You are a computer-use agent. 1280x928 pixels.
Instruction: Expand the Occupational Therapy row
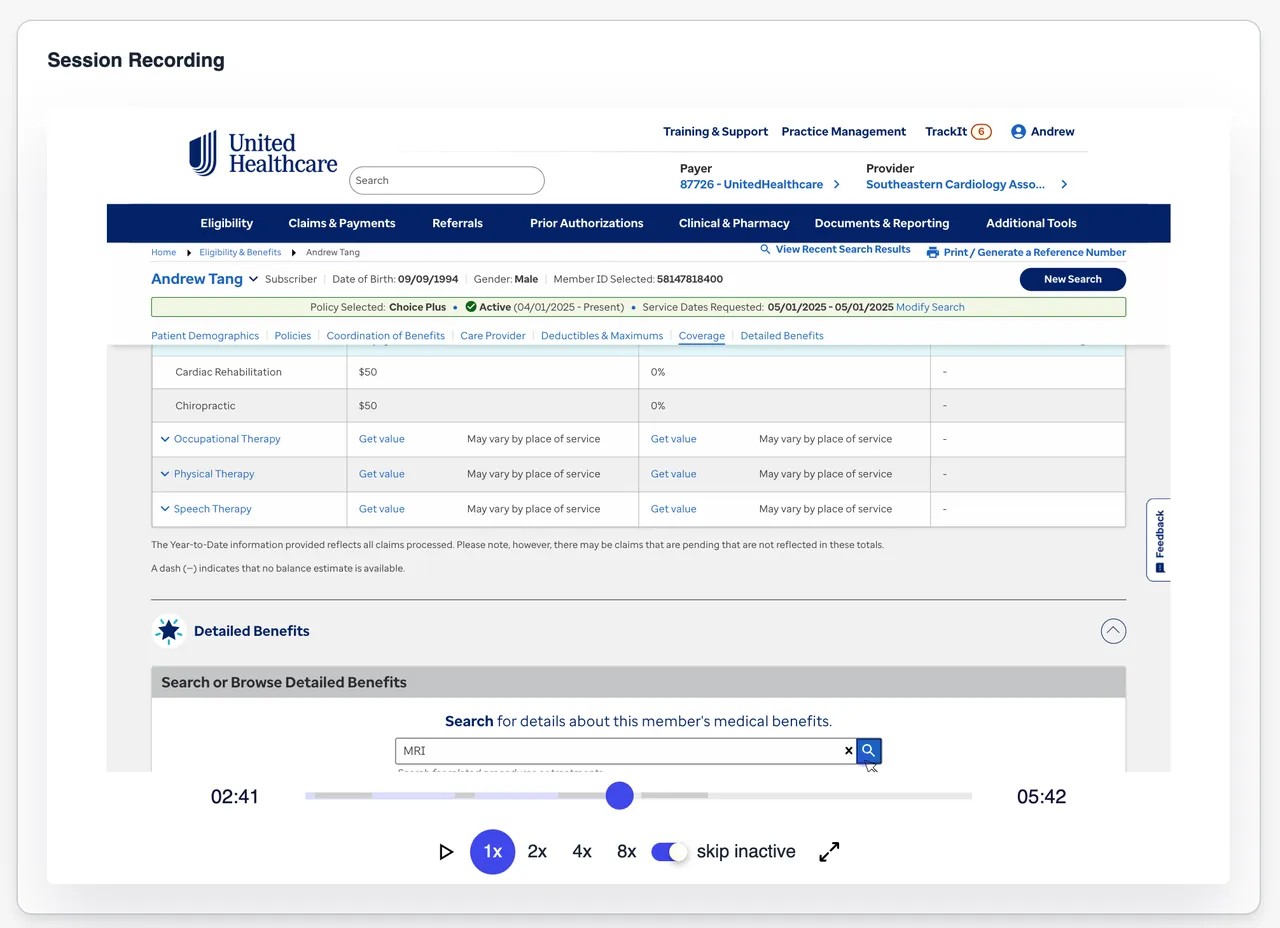(x=165, y=439)
